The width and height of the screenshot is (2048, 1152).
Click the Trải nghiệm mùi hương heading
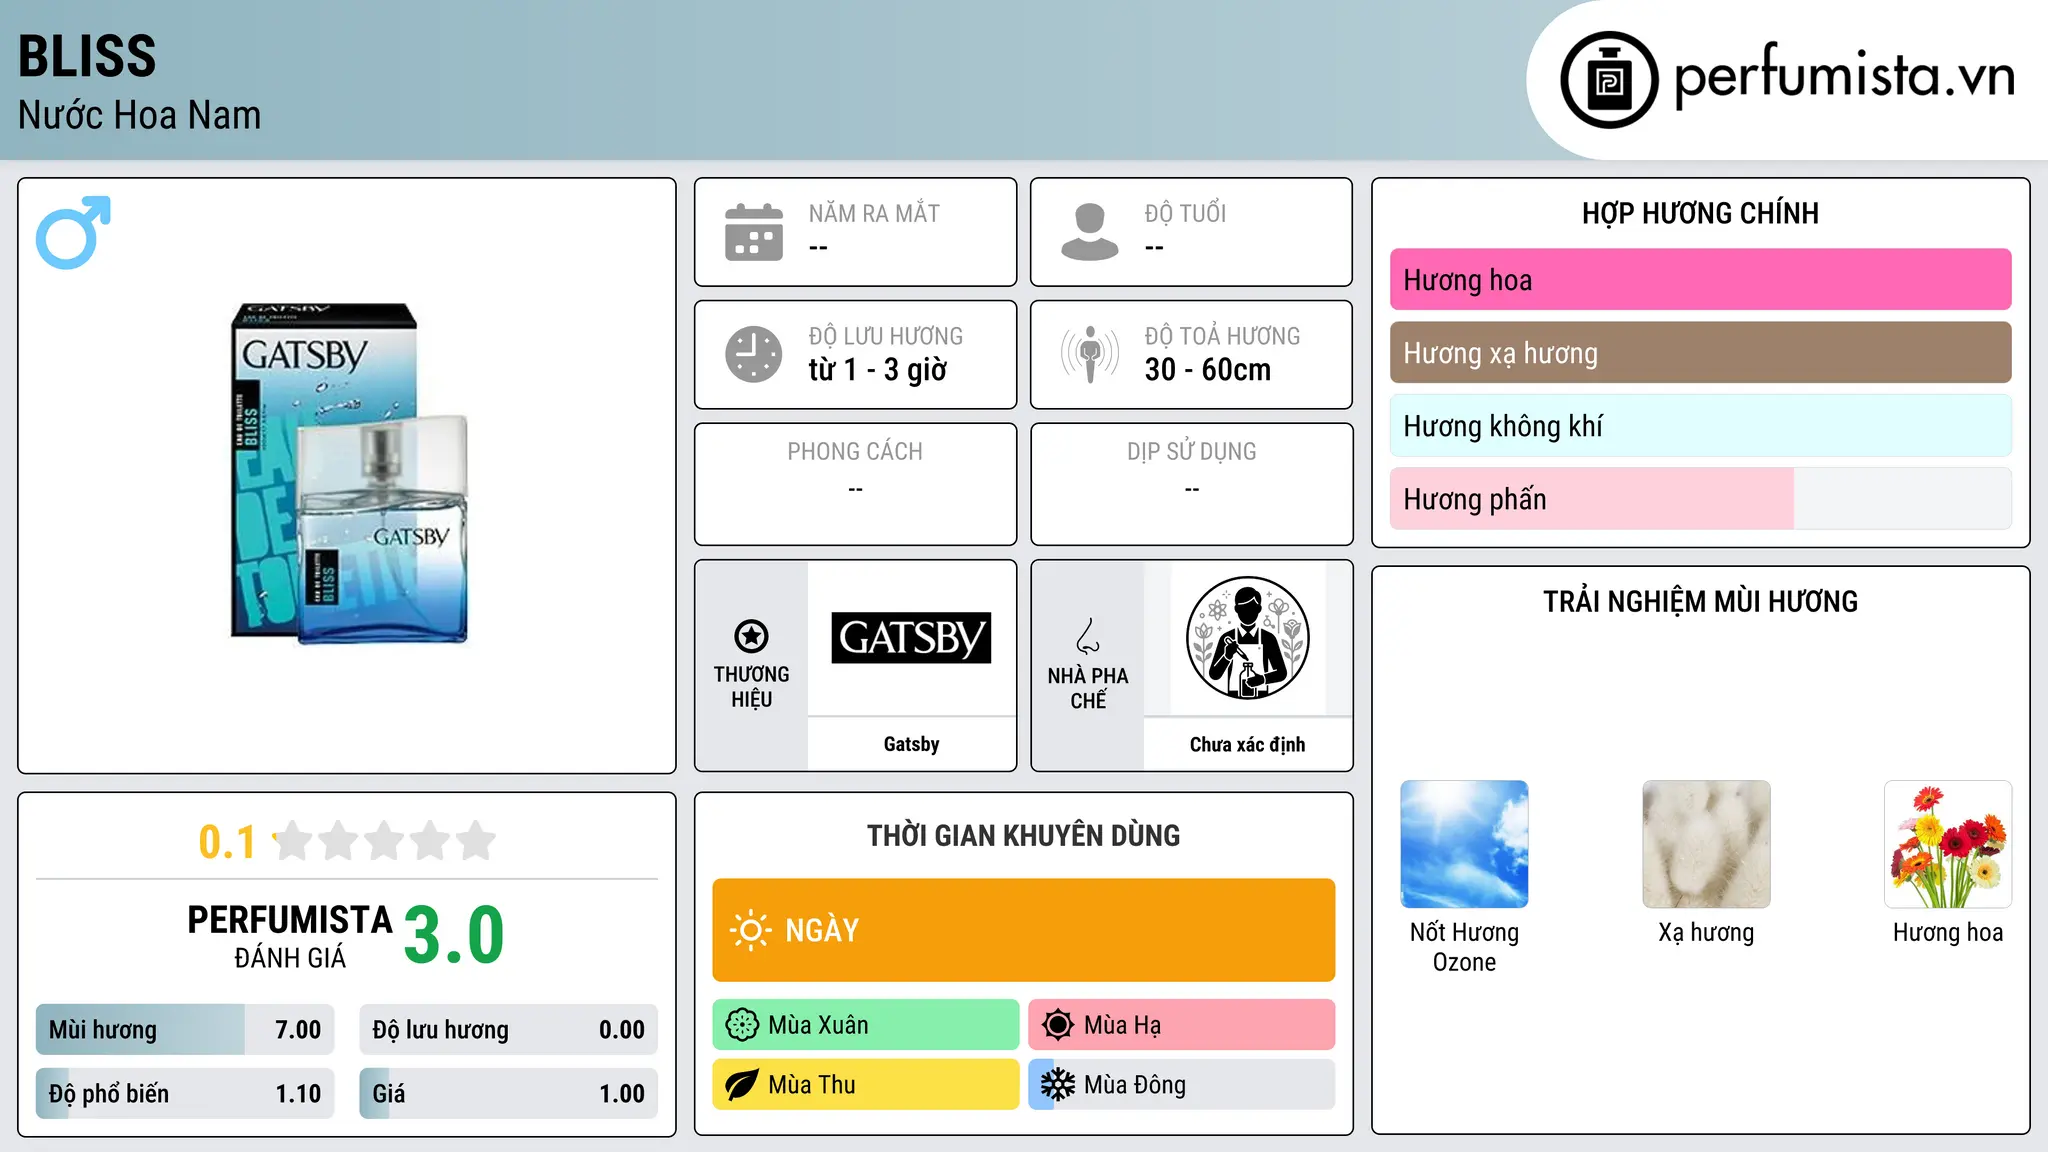click(1700, 601)
